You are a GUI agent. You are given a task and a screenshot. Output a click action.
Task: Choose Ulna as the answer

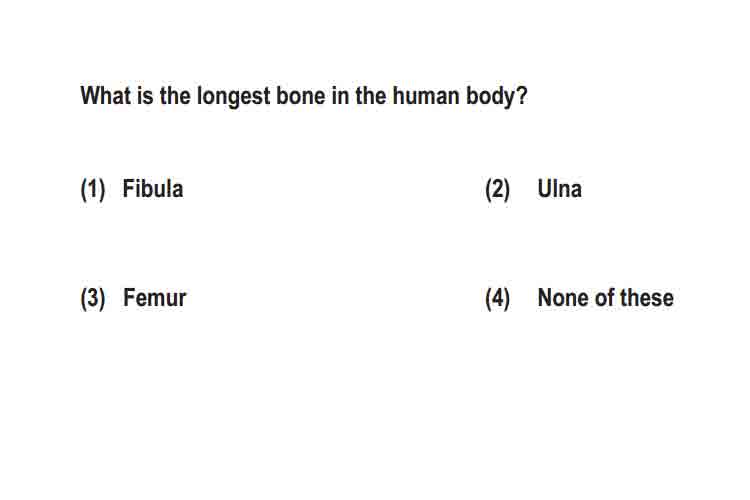pyautogui.click(x=559, y=189)
